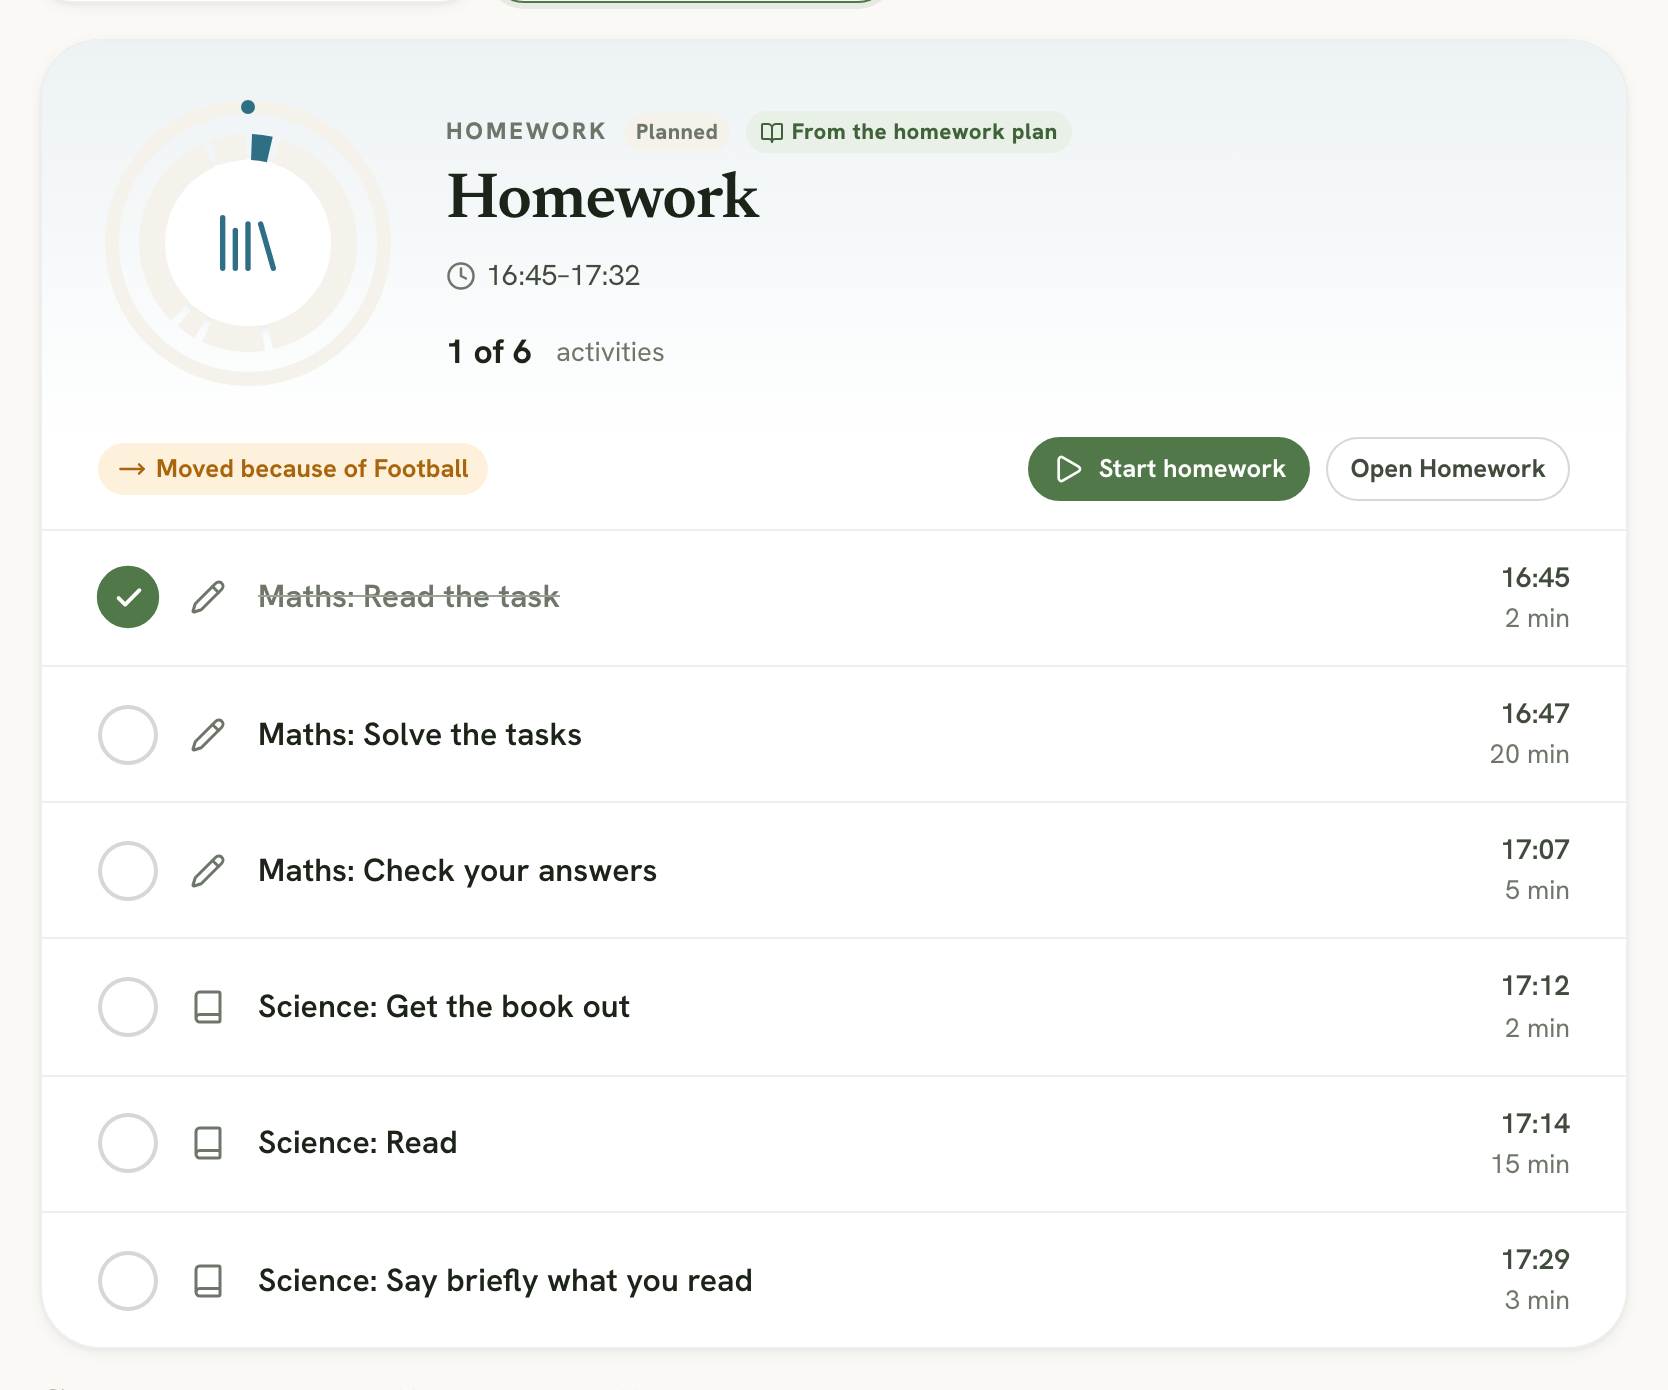Screen dimensions: 1668x1390
Task: Click the From the homework plan badge
Action: [x=908, y=132]
